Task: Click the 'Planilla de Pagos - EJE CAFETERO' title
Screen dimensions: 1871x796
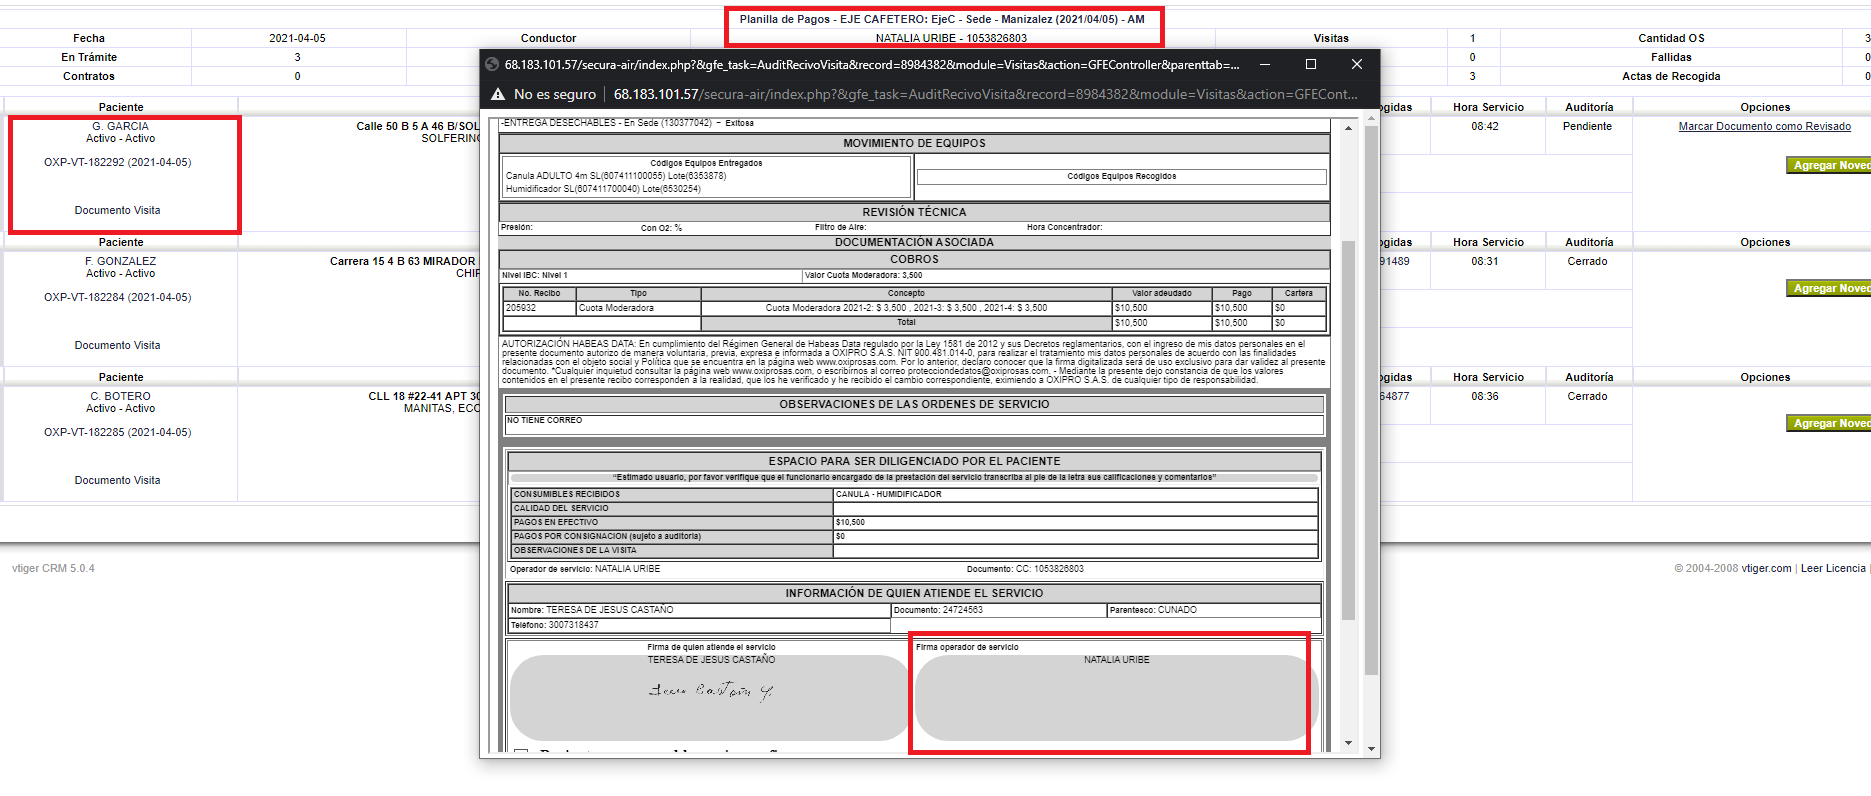Action: [x=942, y=19]
